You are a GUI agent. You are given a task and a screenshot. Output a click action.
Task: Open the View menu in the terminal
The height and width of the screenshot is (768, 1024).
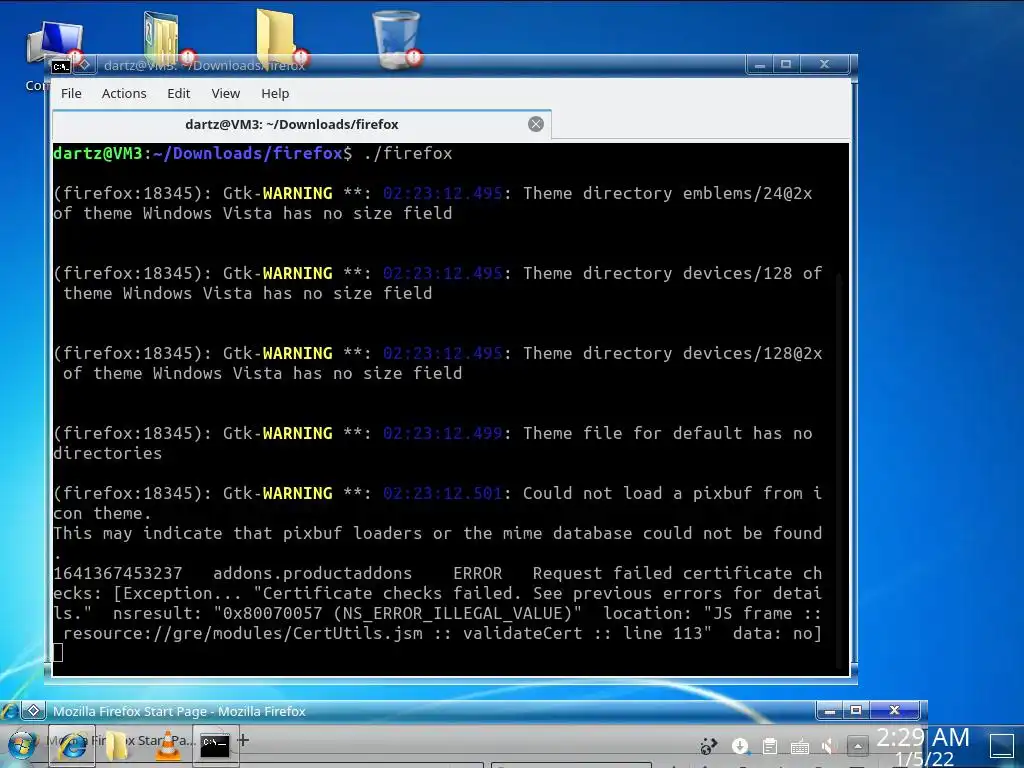click(225, 93)
